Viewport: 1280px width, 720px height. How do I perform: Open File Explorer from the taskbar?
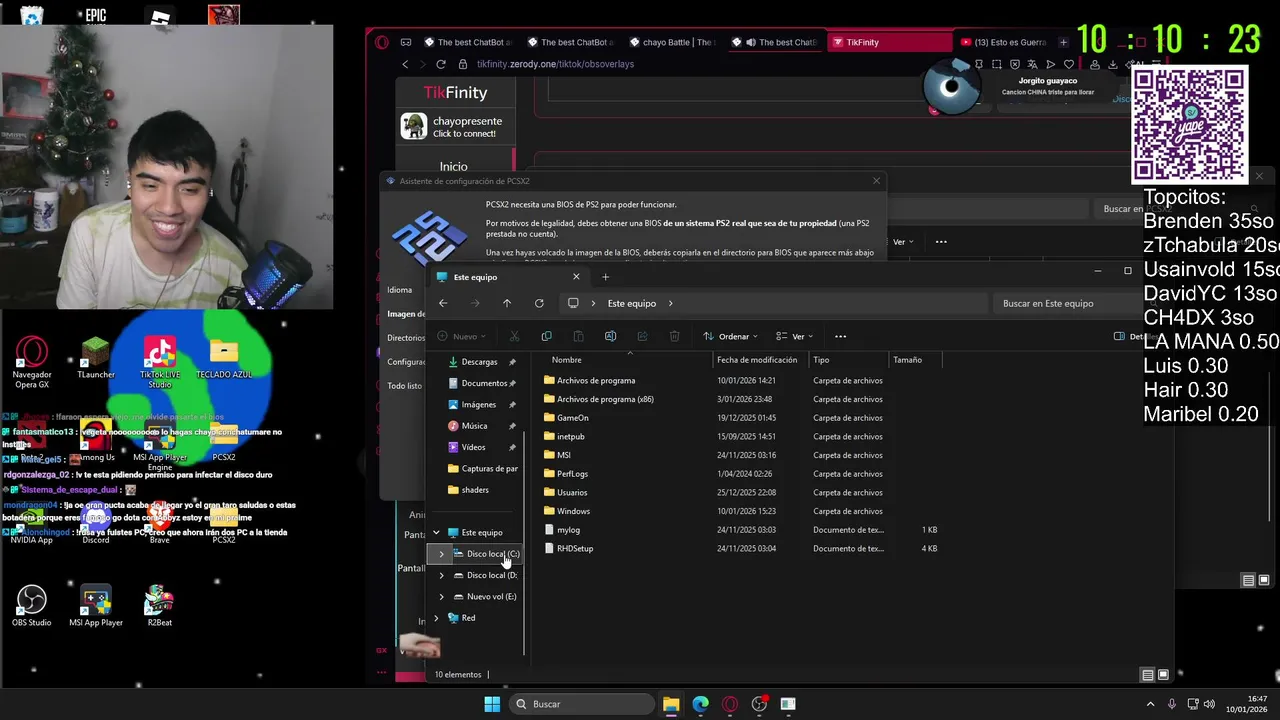(671, 704)
